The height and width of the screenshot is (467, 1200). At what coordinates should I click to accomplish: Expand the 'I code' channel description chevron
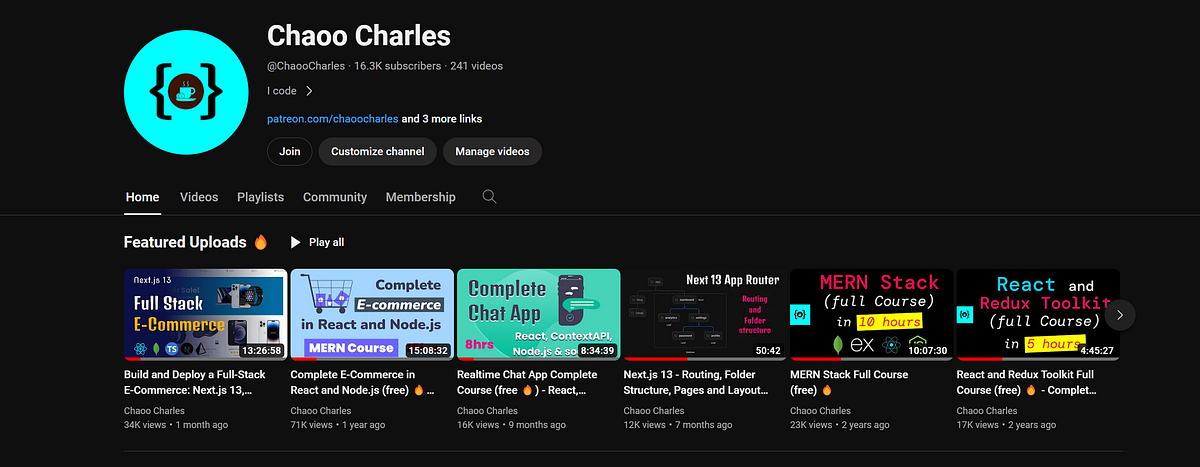[309, 91]
